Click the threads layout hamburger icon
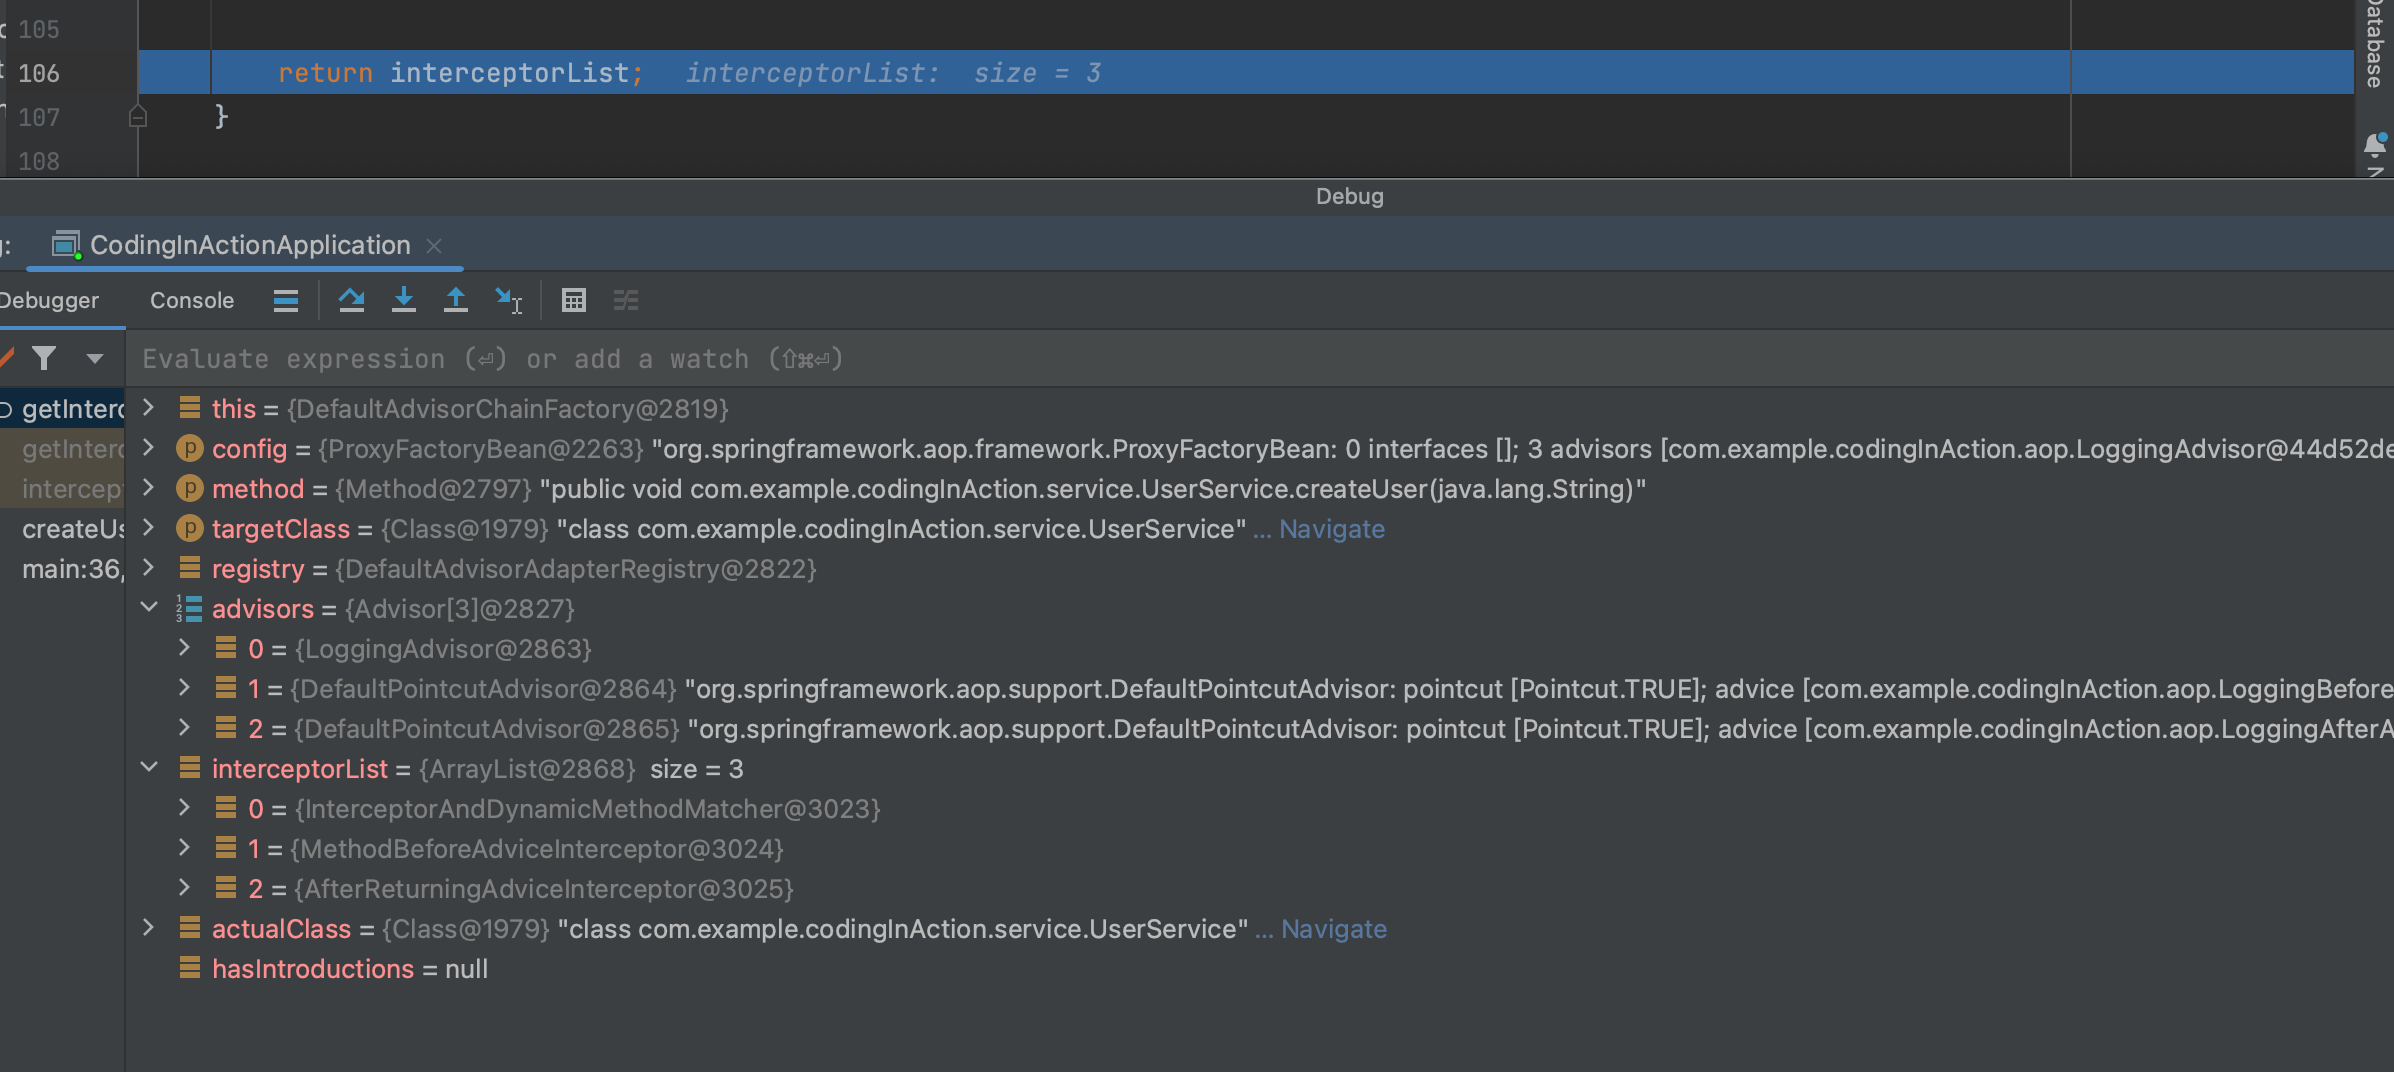 [x=286, y=300]
